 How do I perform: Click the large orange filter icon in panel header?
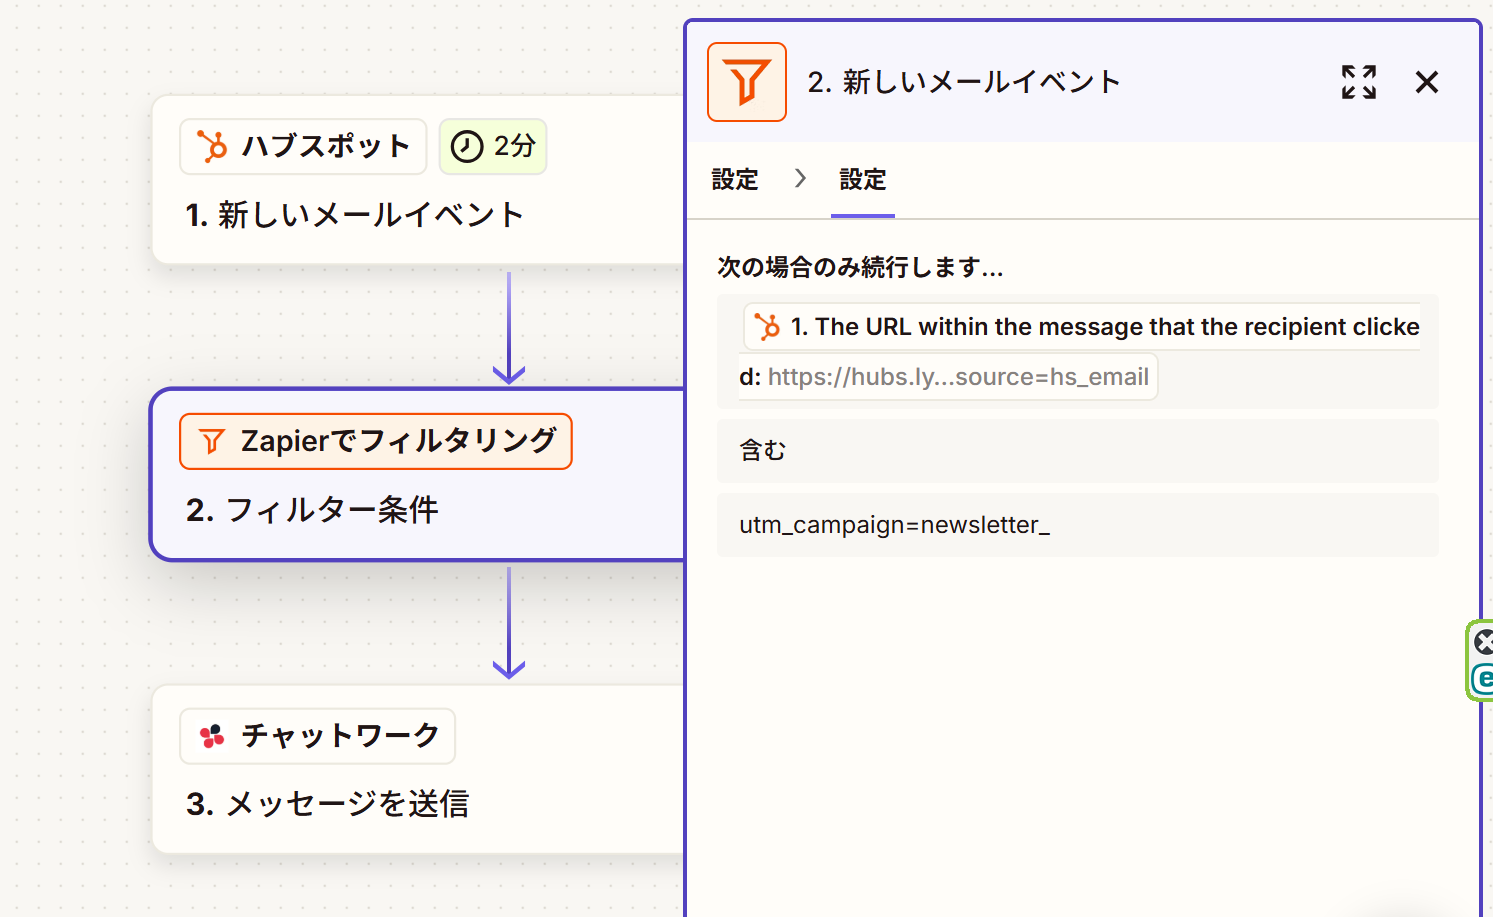[747, 82]
